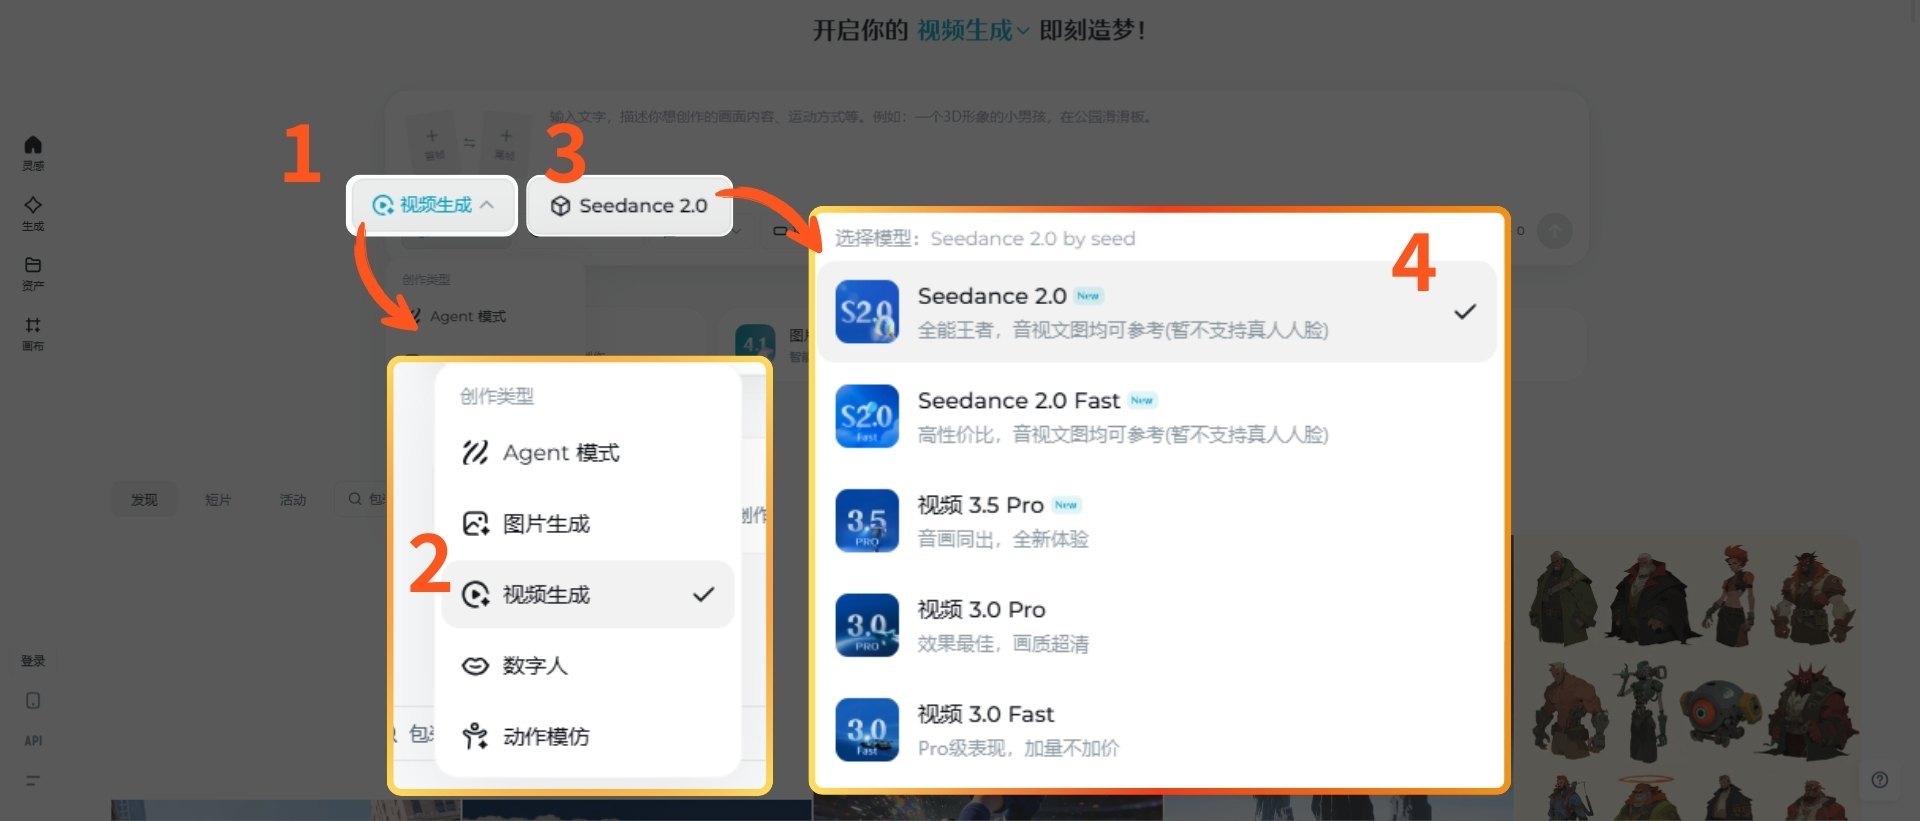Add a first frame via the 首帧 plus tile
Viewport: 1920px width, 821px height.
pos(433,142)
